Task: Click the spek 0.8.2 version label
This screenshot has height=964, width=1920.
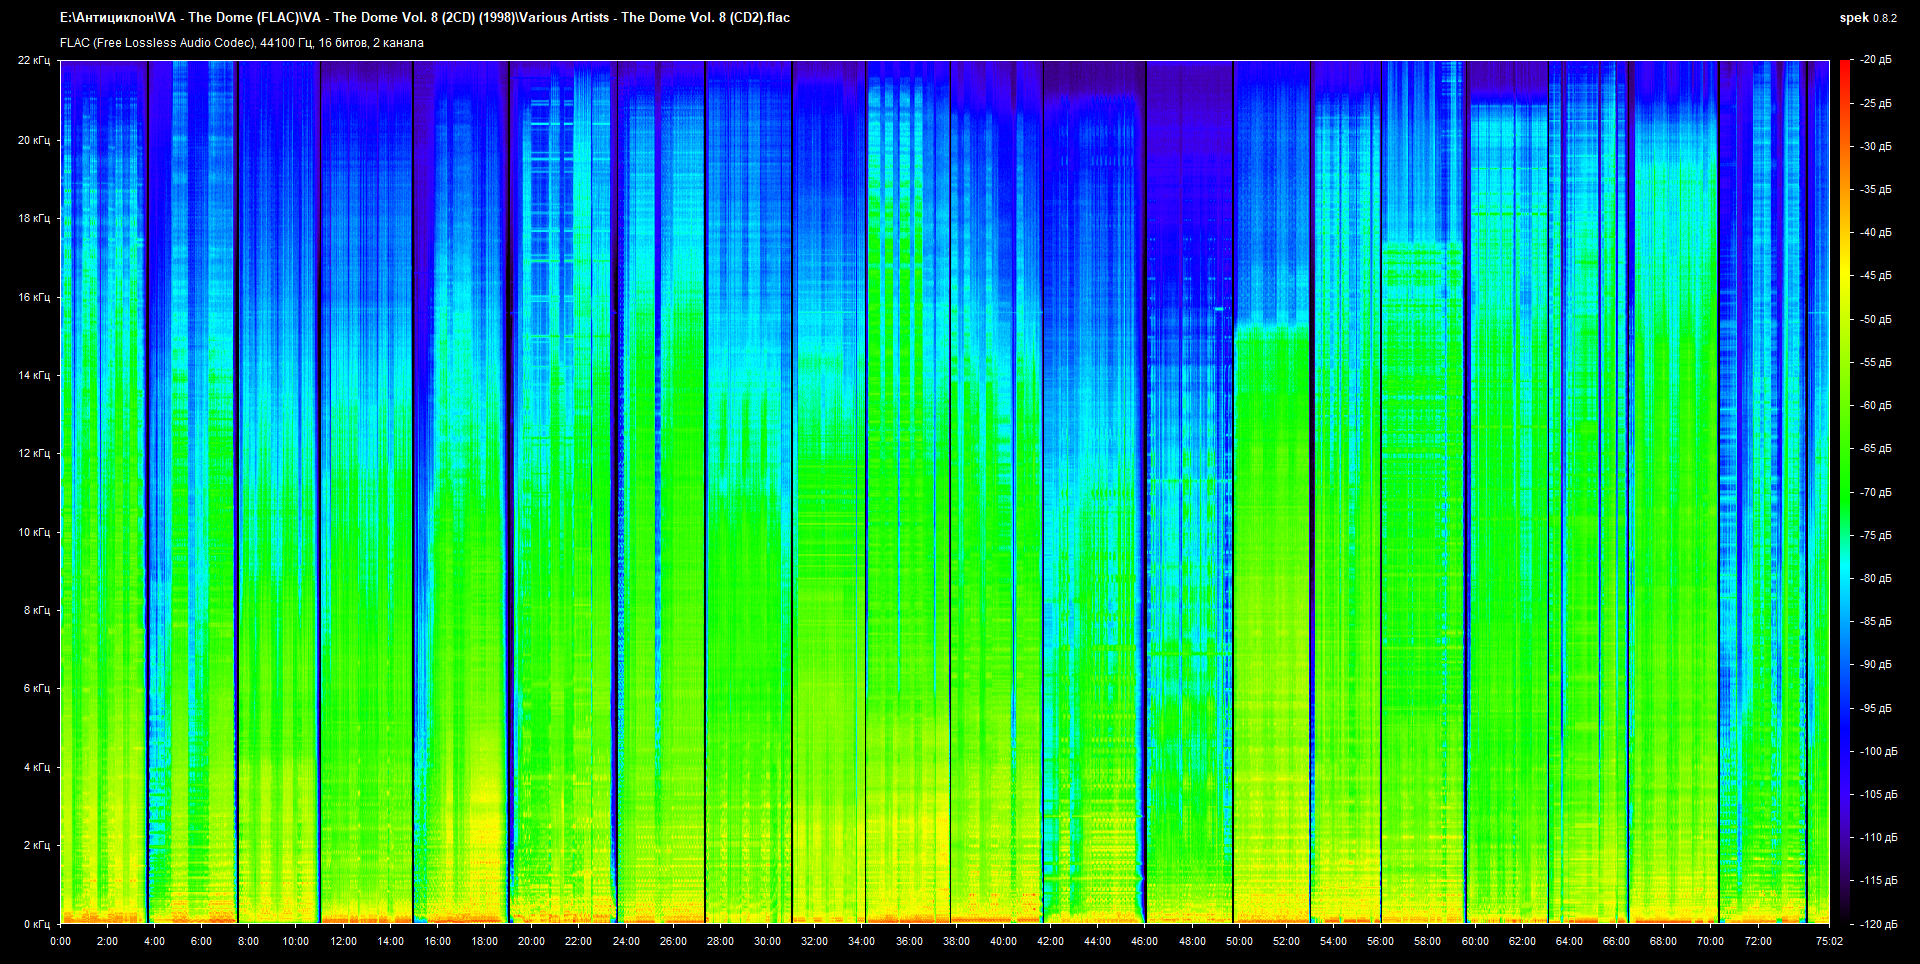Action: [1867, 18]
